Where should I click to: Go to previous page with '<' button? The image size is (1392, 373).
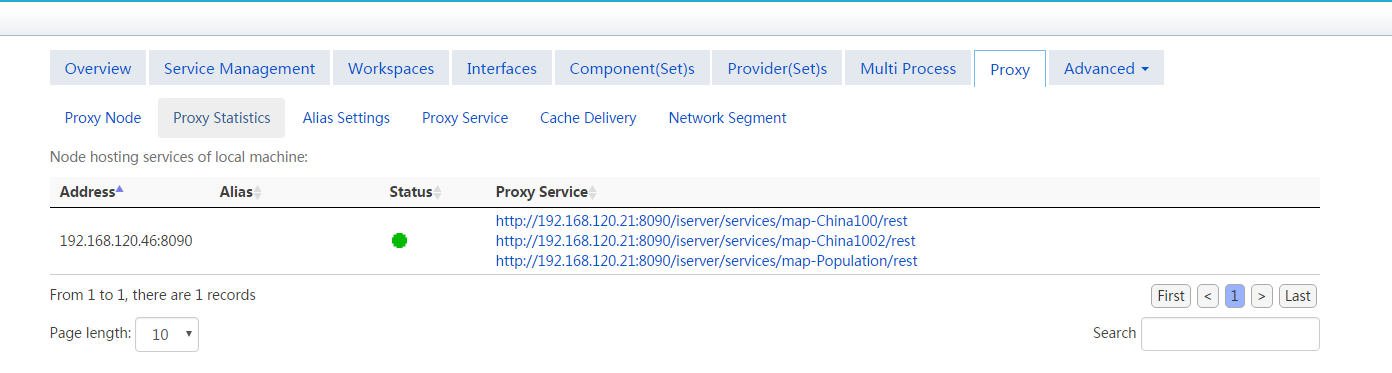(1208, 296)
